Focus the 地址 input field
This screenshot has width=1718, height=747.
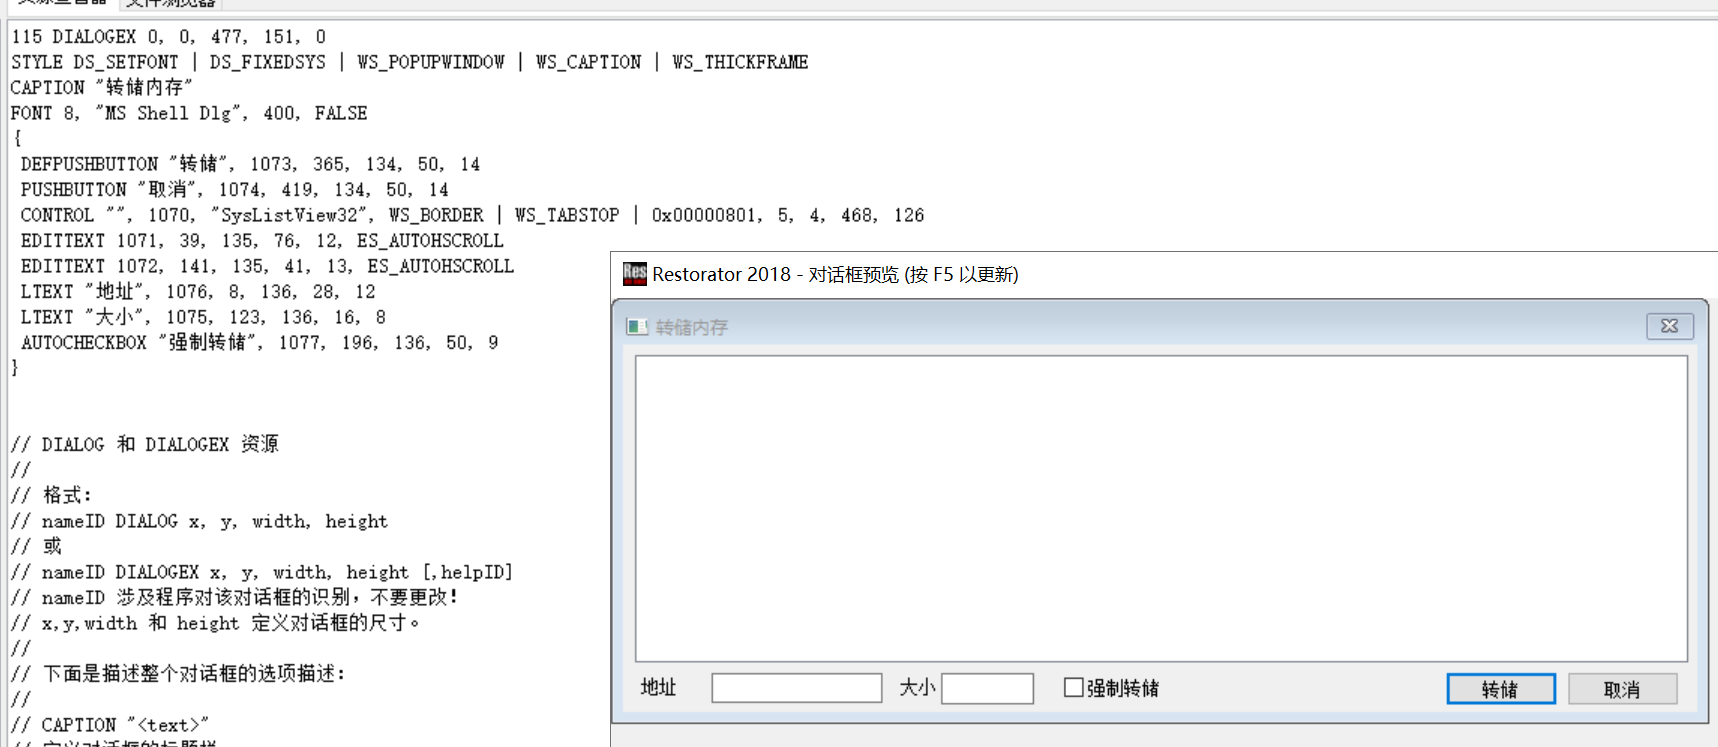click(x=796, y=688)
